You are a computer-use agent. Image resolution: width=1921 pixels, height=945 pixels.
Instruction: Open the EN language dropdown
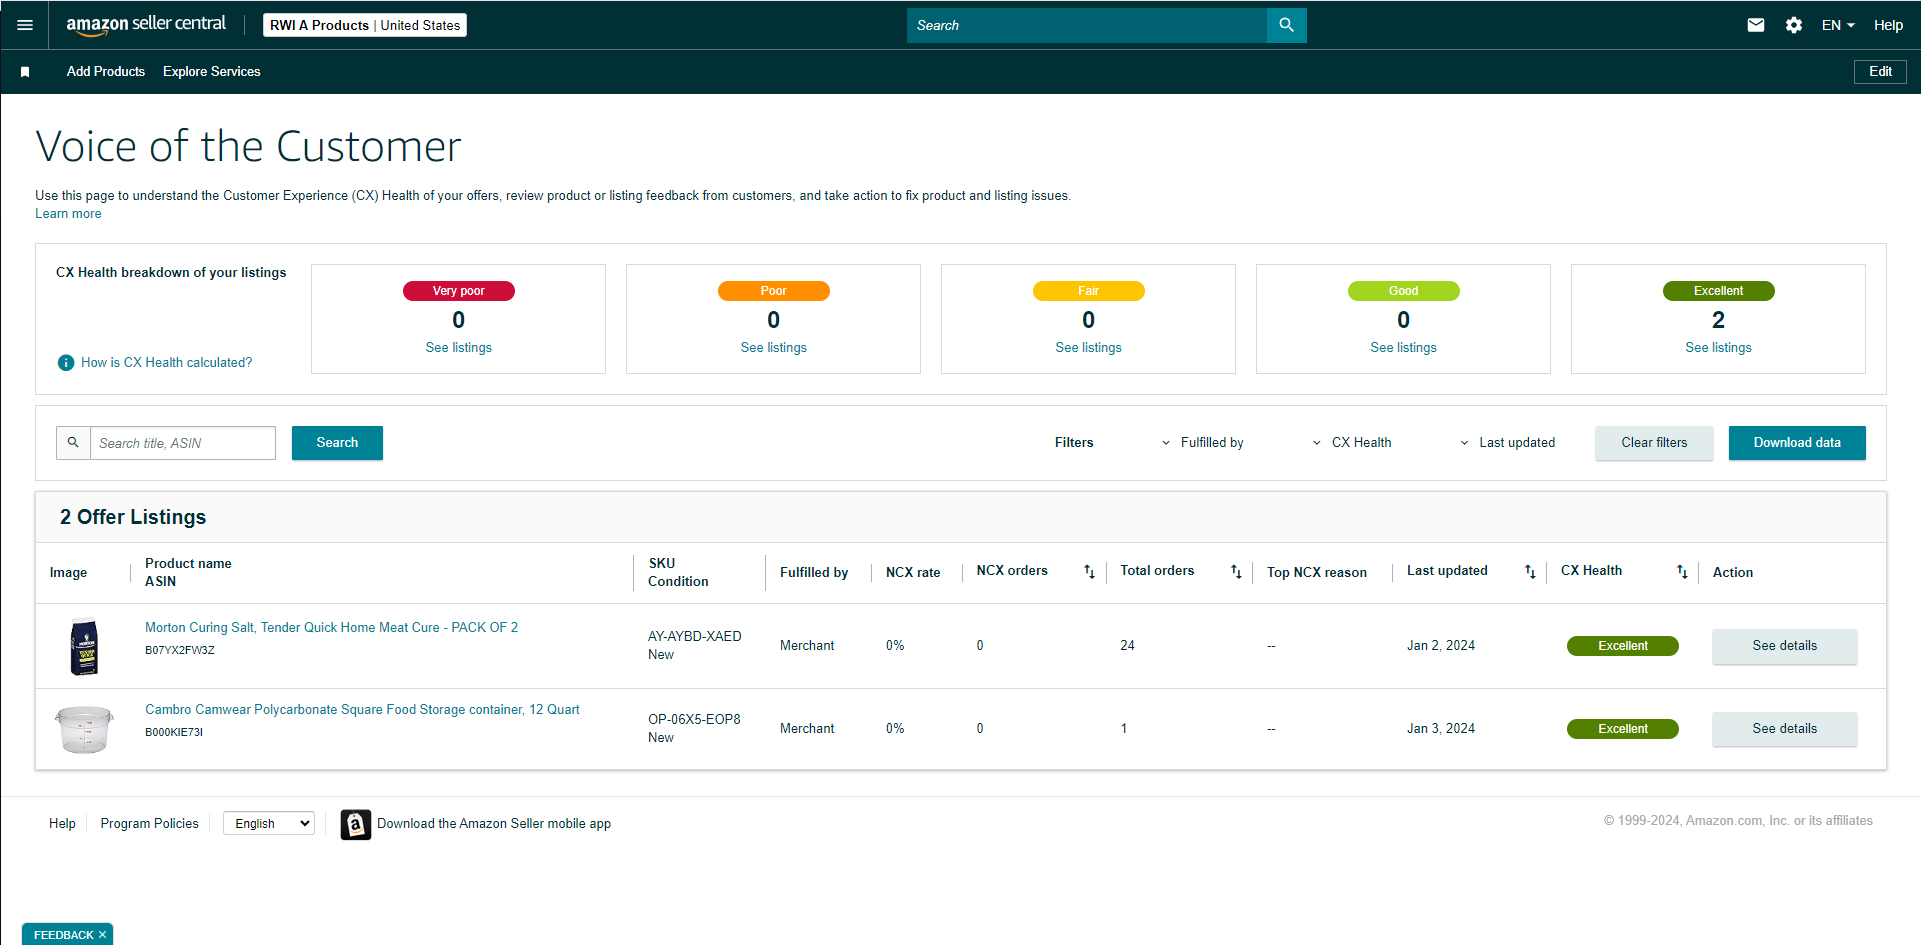[x=1838, y=25]
